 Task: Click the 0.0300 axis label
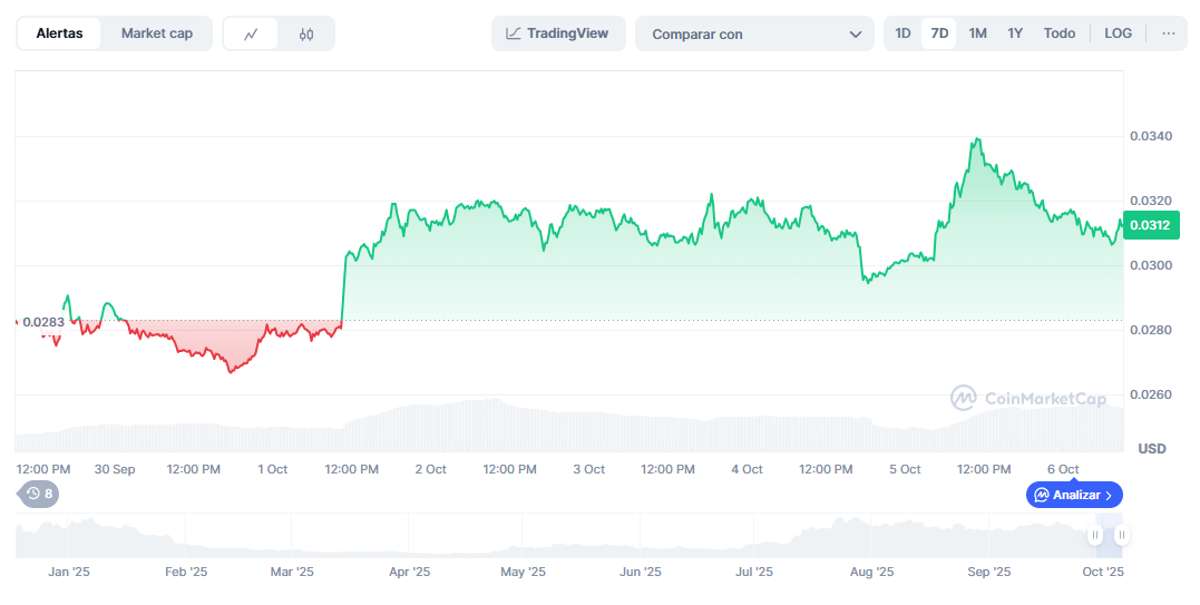[1150, 265]
